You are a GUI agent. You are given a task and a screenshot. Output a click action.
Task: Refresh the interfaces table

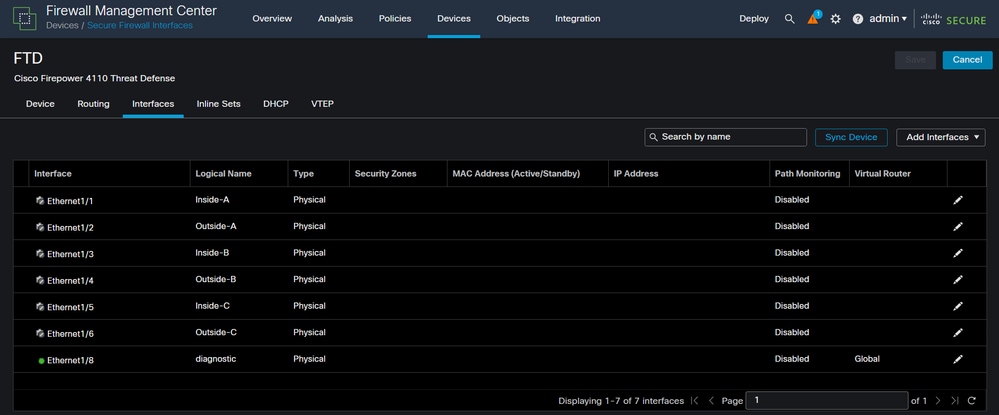(x=972, y=401)
